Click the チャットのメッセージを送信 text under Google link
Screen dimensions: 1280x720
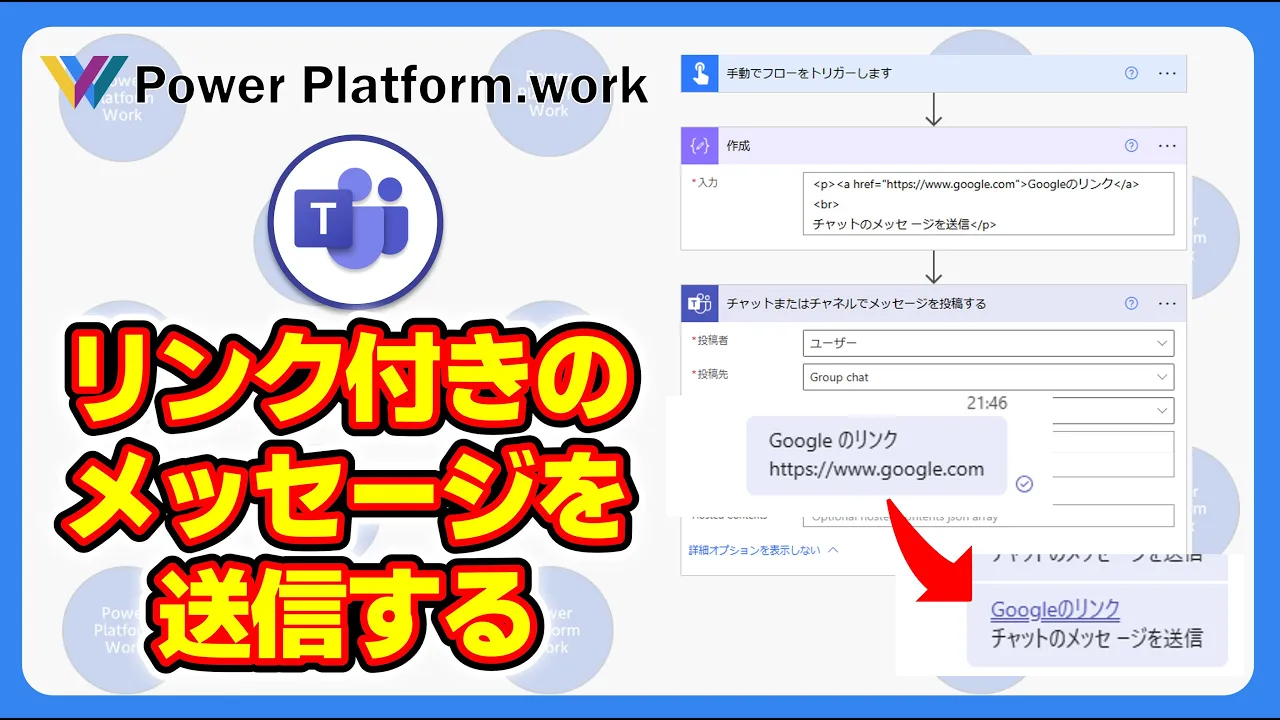[x=1096, y=638]
